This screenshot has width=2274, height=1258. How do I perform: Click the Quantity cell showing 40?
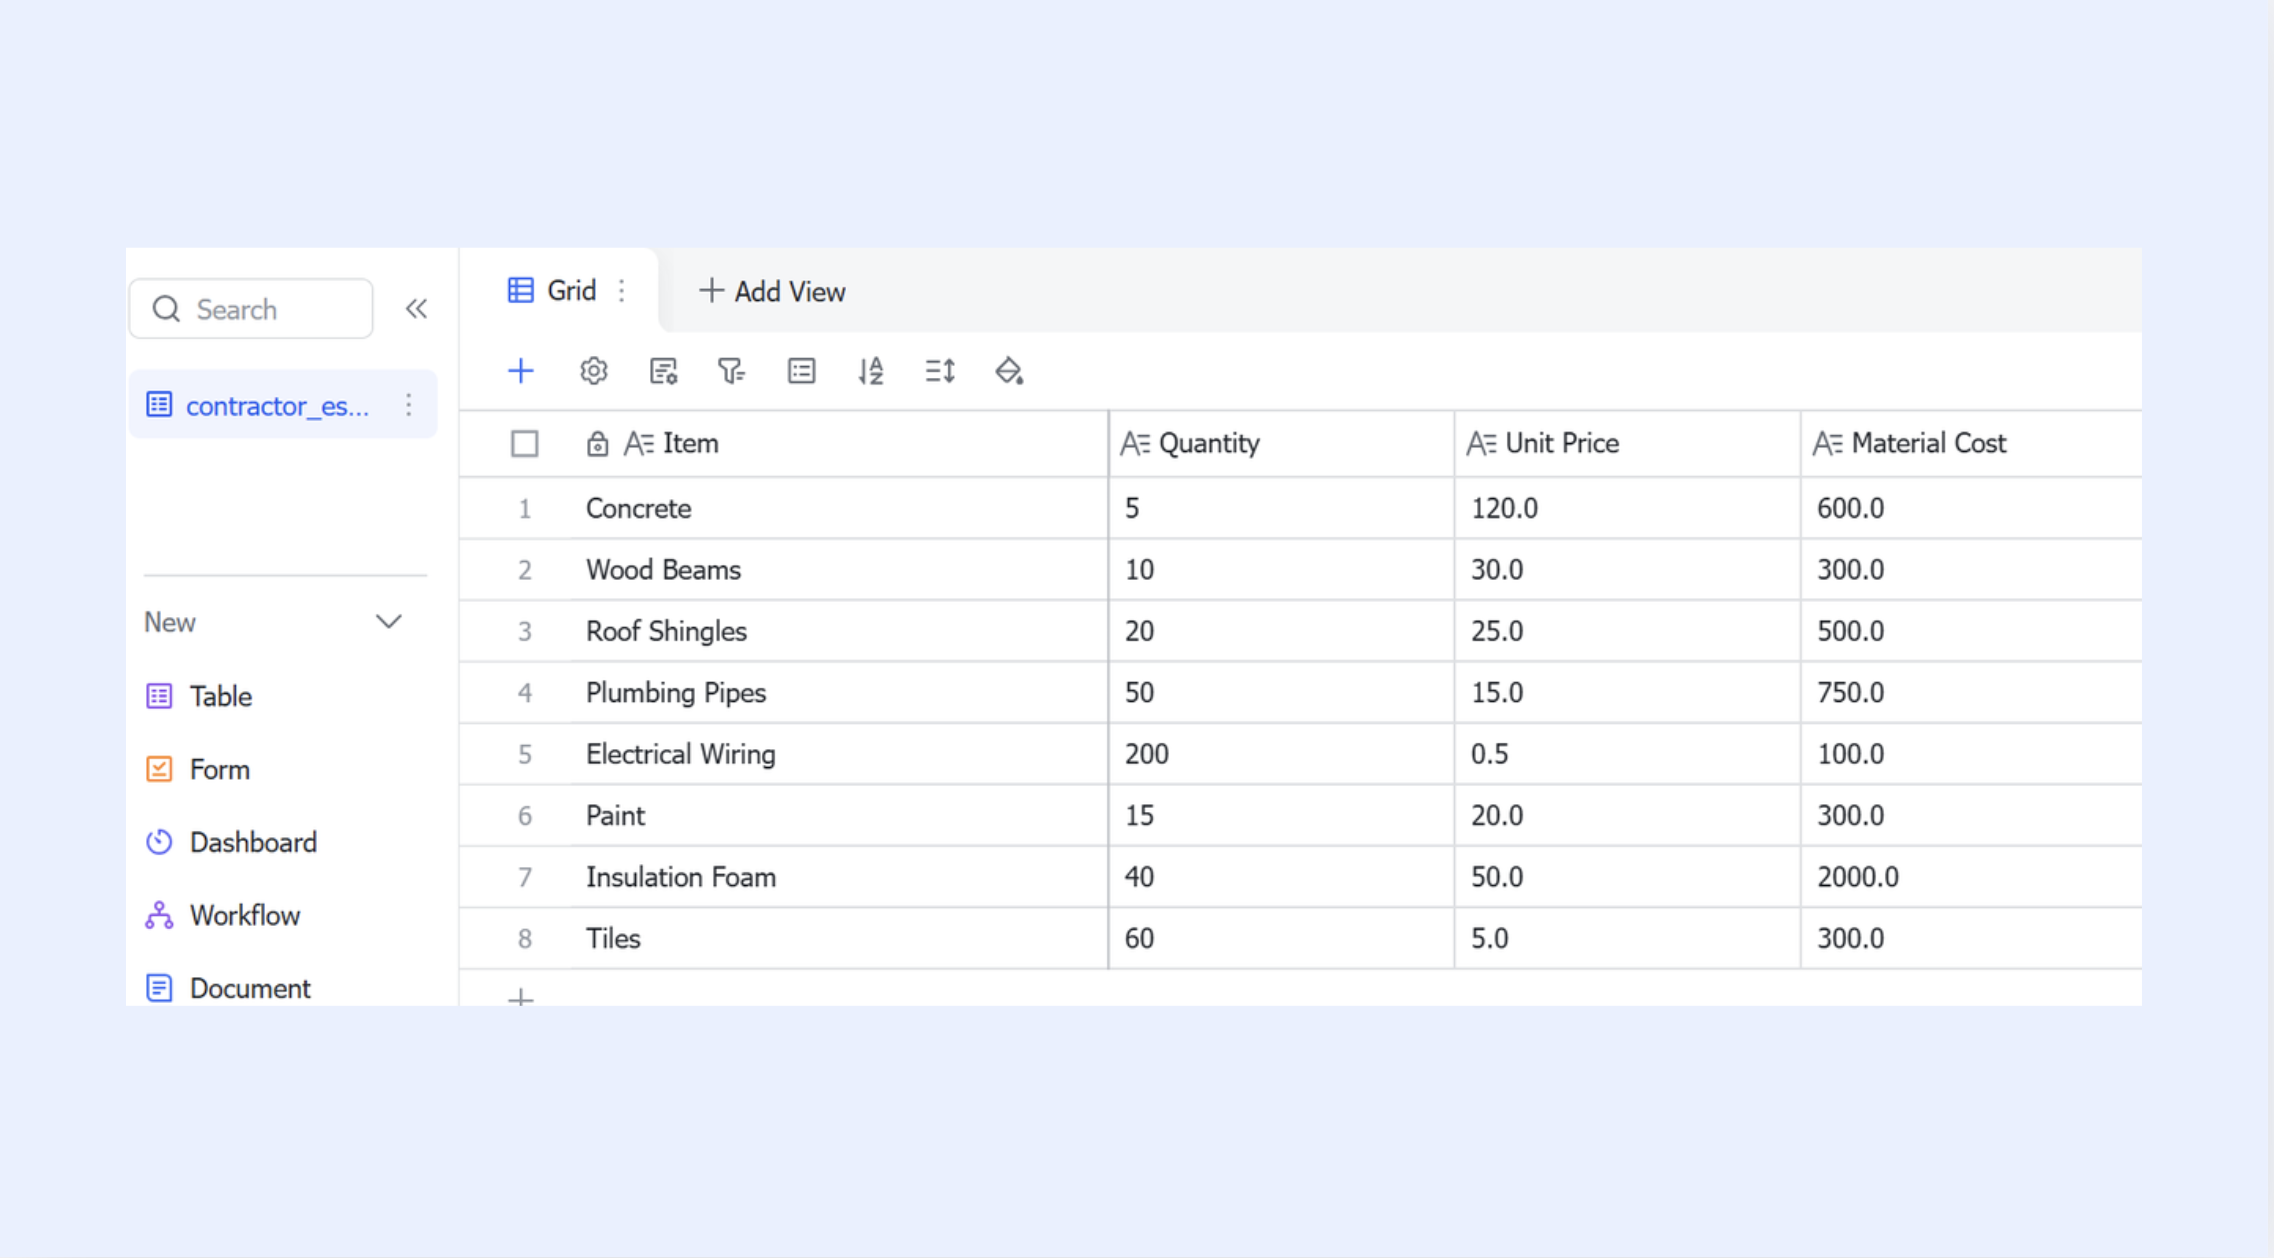point(1281,877)
